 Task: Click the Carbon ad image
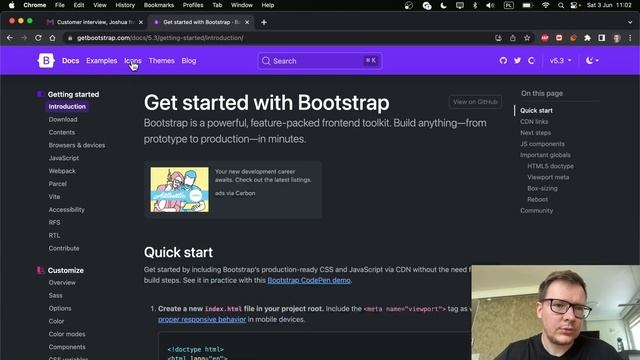coord(179,189)
